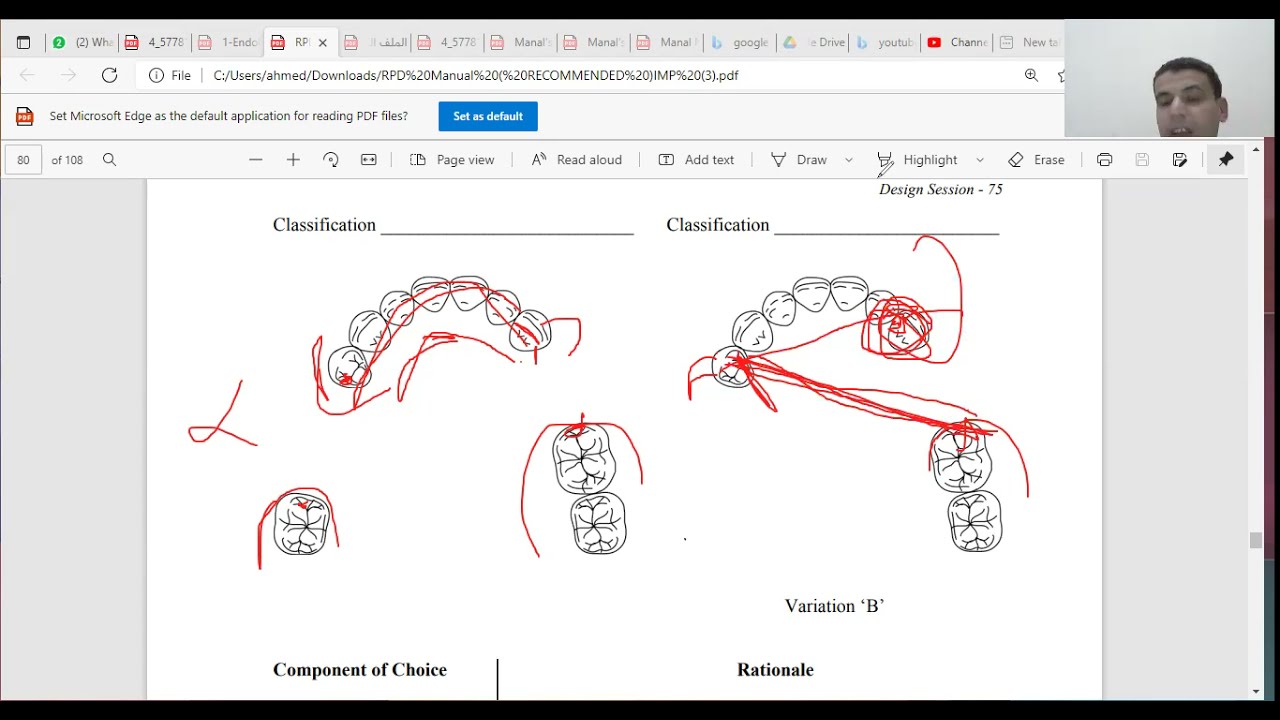Expand the Highlight color options arrow
Viewport: 1280px width, 720px height.
tap(980, 160)
